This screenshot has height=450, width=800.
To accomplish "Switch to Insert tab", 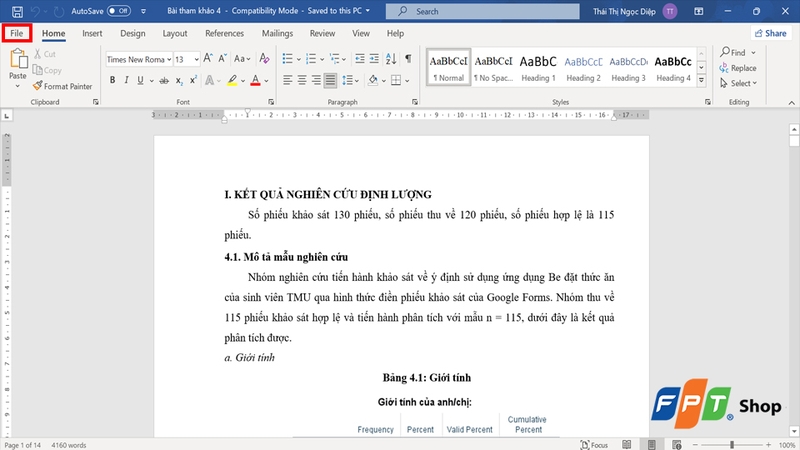I will pyautogui.click(x=92, y=33).
